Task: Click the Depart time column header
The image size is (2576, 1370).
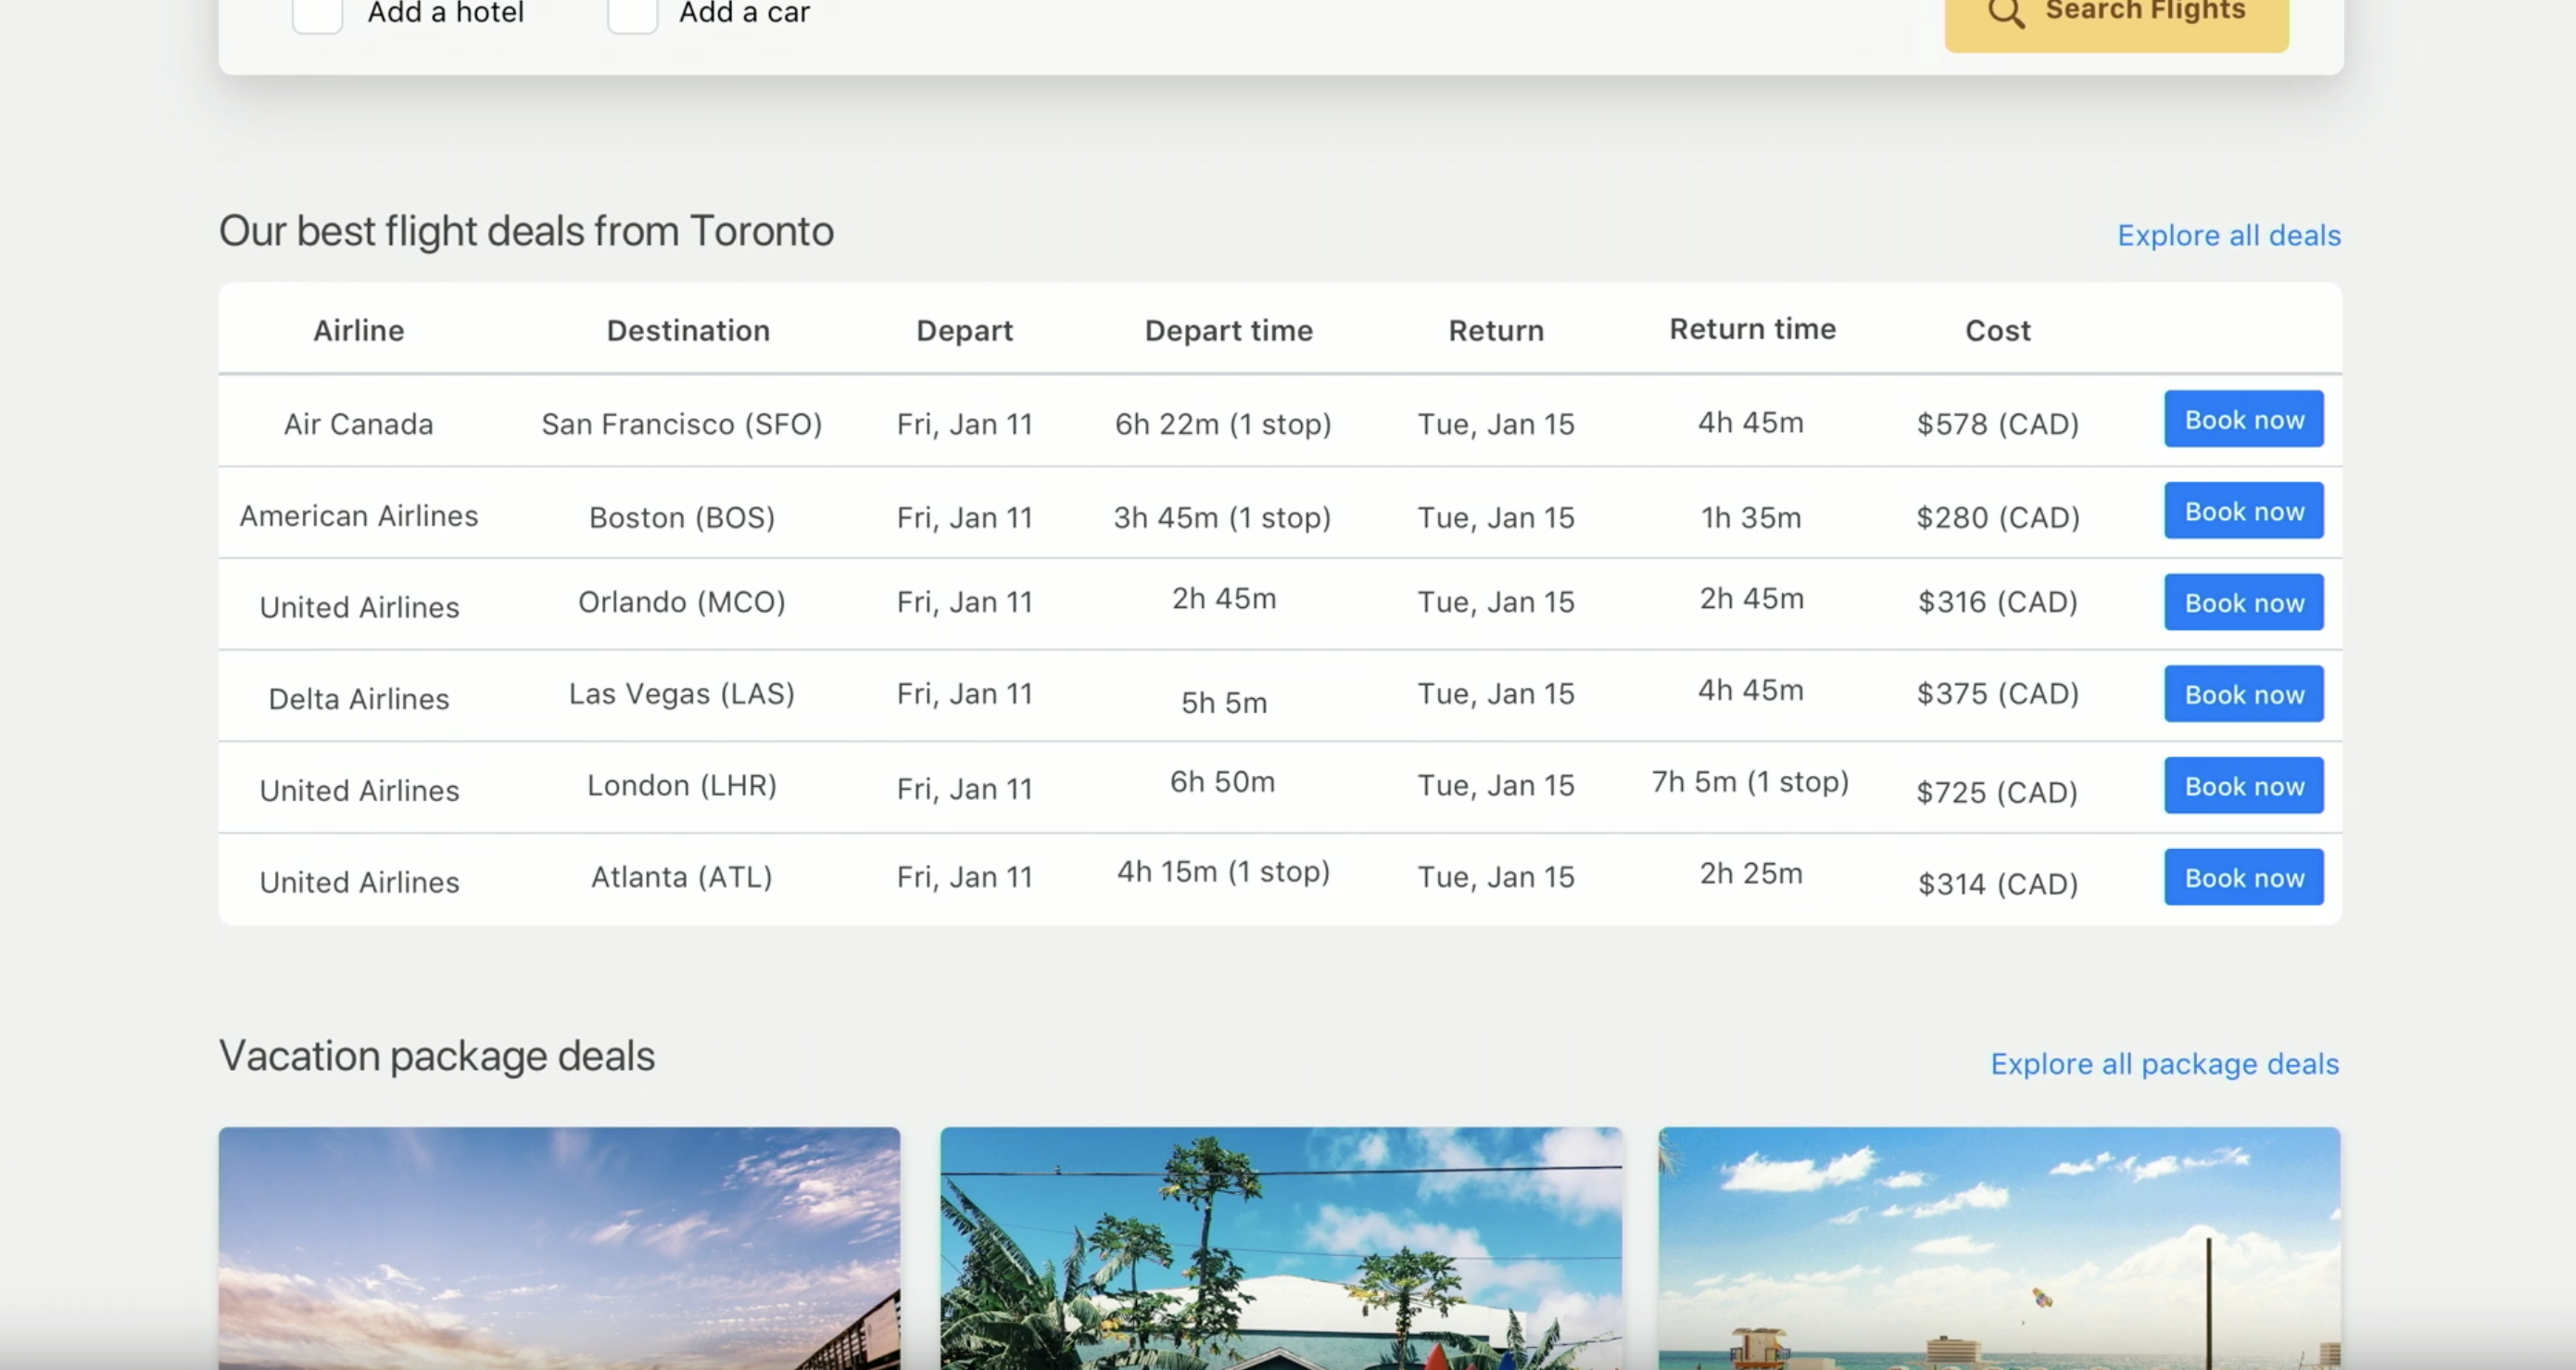Action: click(x=1228, y=330)
